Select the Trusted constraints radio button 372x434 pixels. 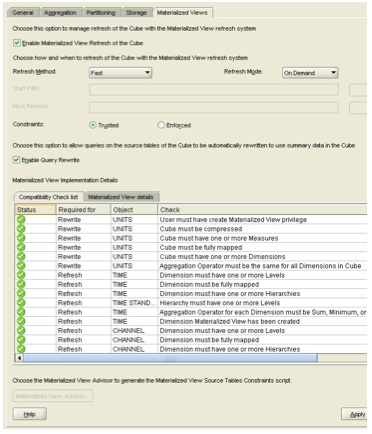[x=93, y=125]
